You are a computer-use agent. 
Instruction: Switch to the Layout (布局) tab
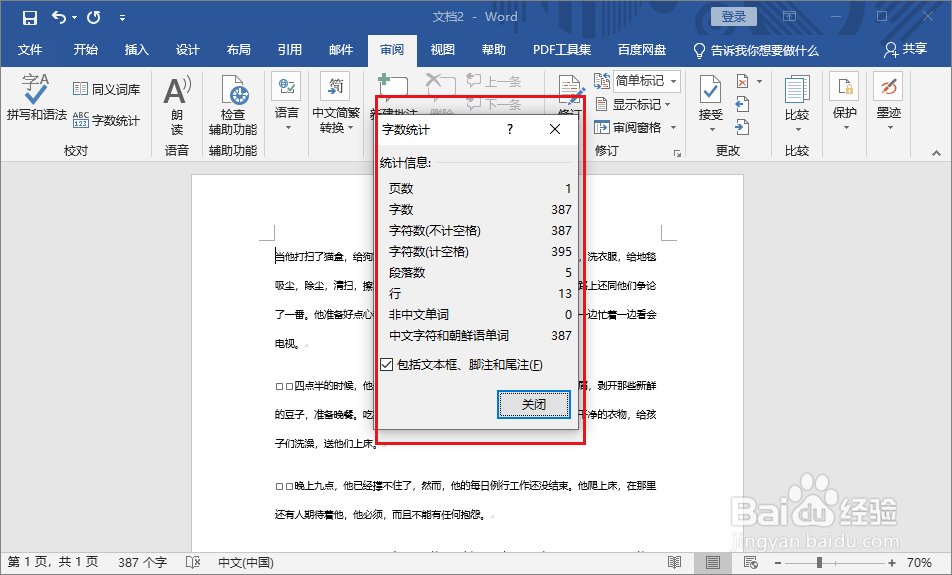point(239,50)
